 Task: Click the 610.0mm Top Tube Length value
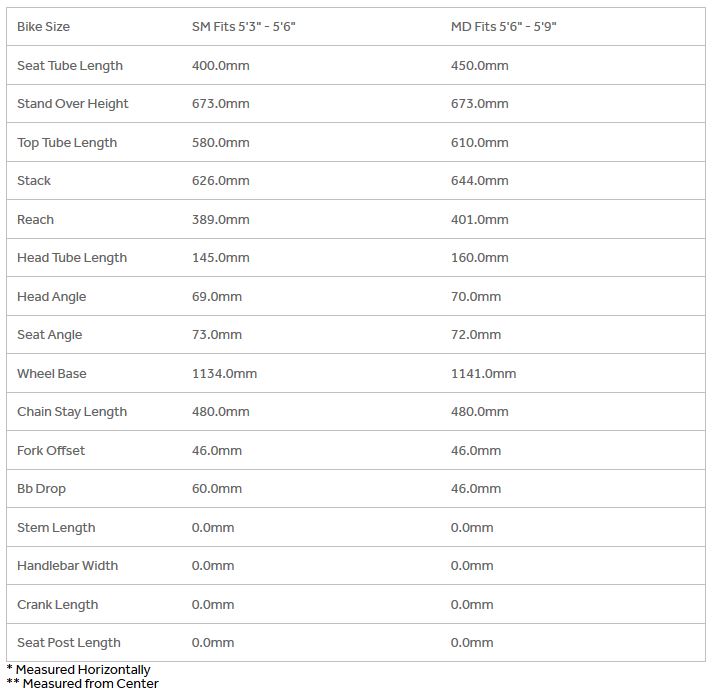click(x=479, y=143)
